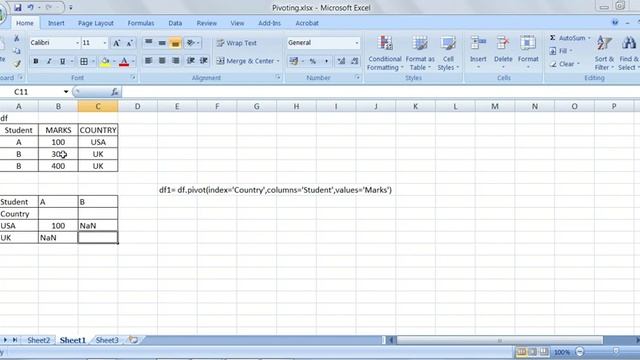Save the workbook with the Save icon

click(18, 7)
